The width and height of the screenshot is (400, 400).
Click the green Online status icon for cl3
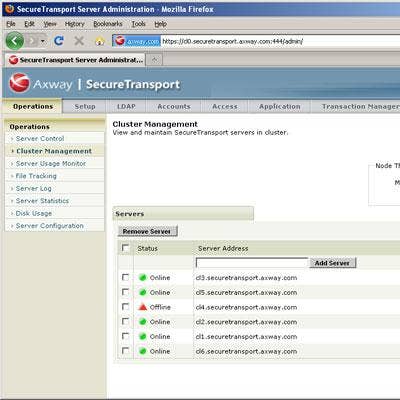click(x=143, y=277)
